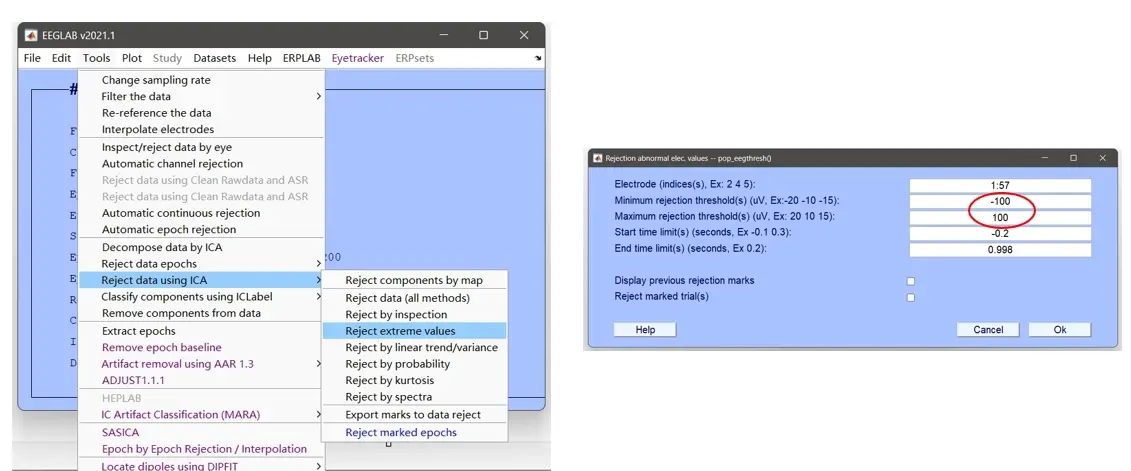The height and width of the screenshot is (471, 1131).
Task: Choose Extract epochs
Action: tap(201, 331)
